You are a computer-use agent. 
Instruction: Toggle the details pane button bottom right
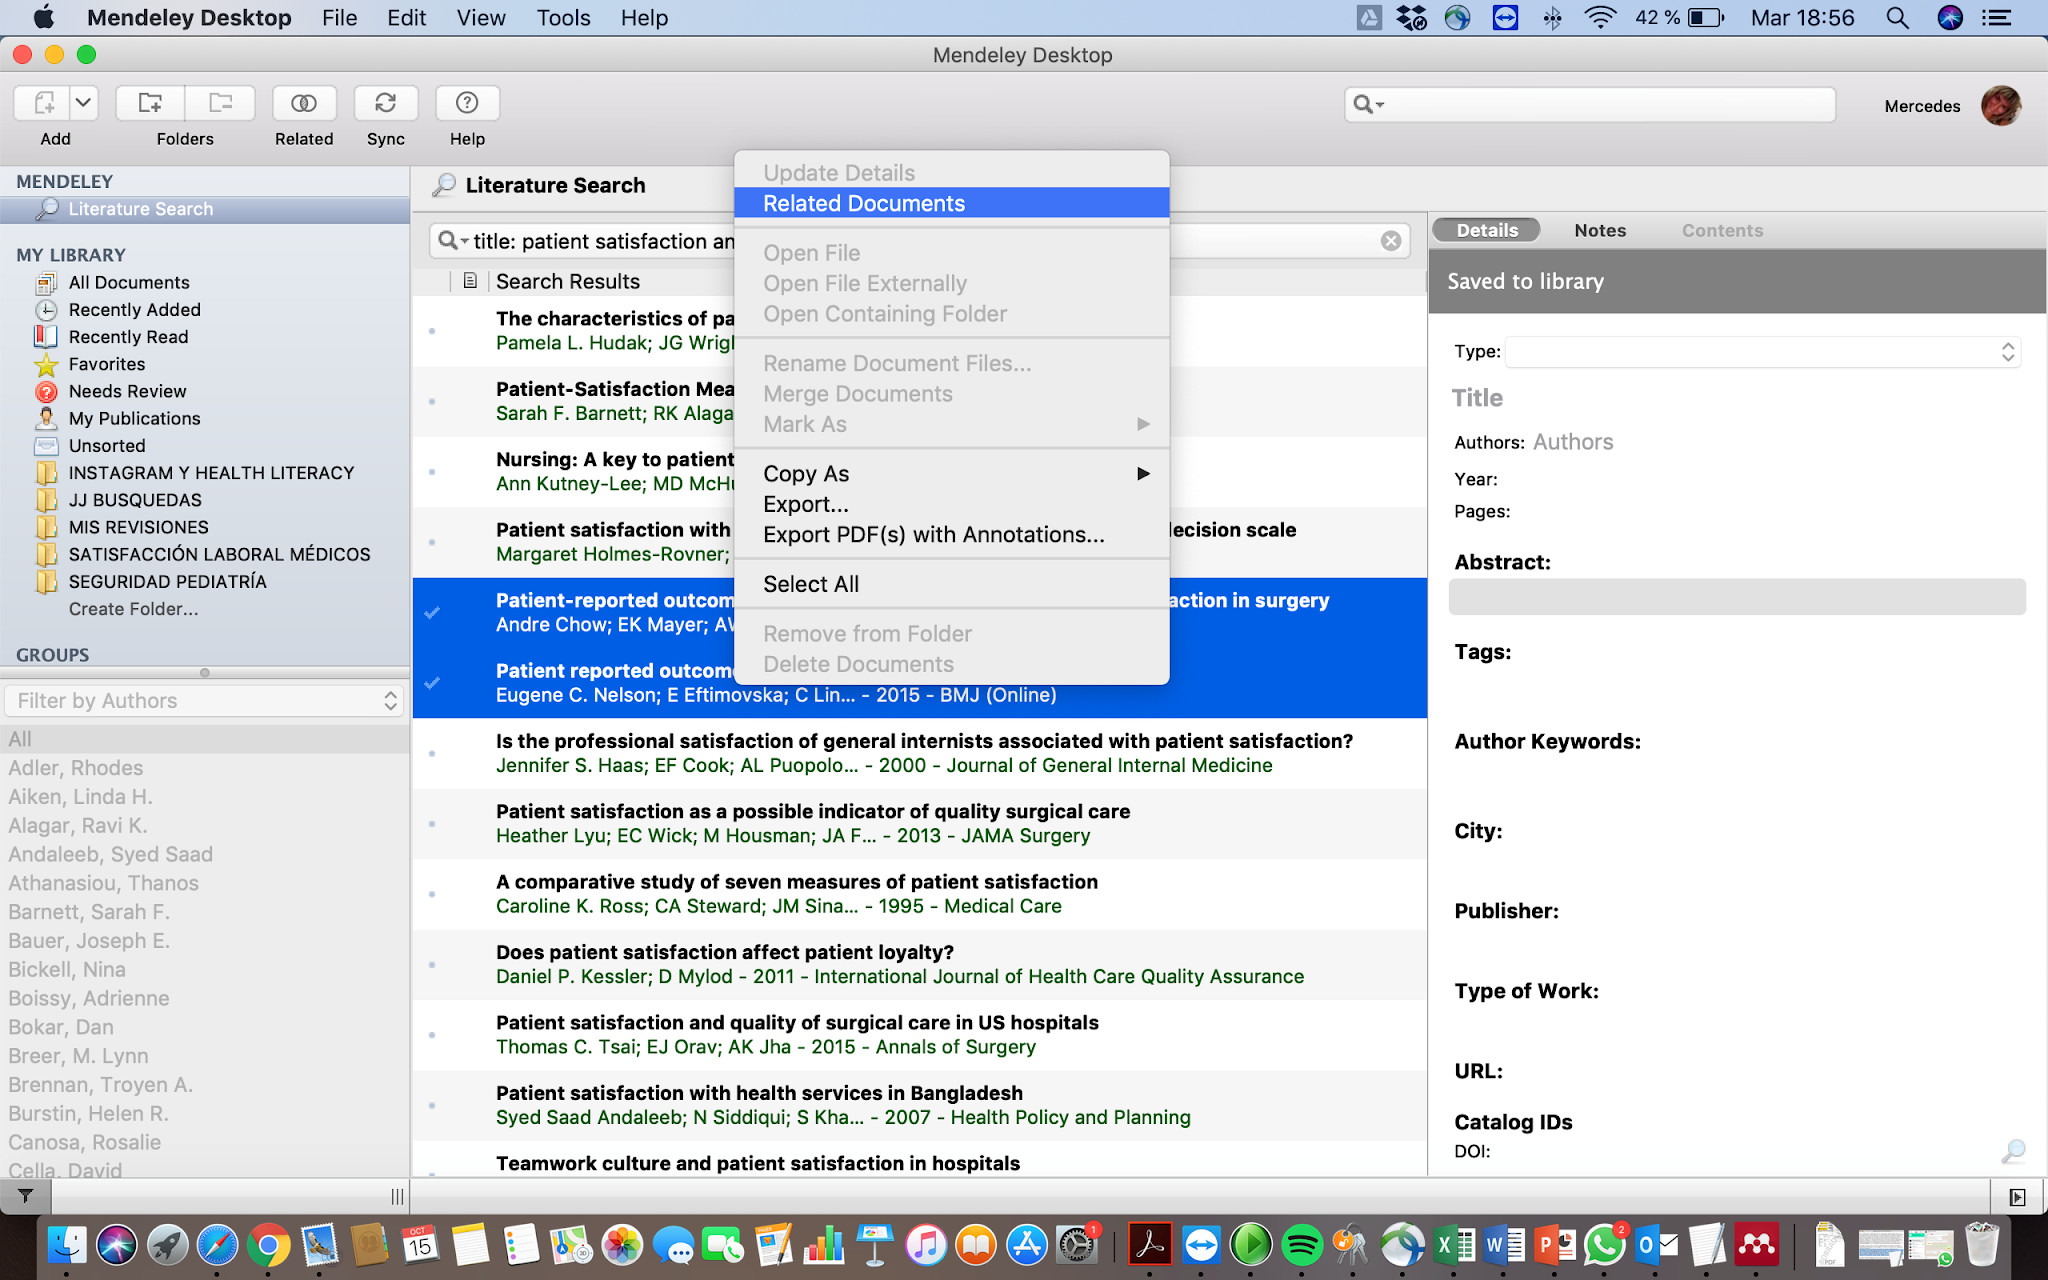coord(2017,1197)
